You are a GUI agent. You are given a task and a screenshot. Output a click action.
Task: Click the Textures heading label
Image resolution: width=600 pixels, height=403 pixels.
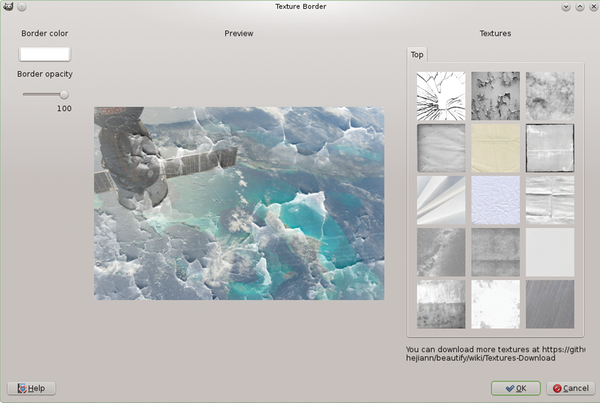495,33
